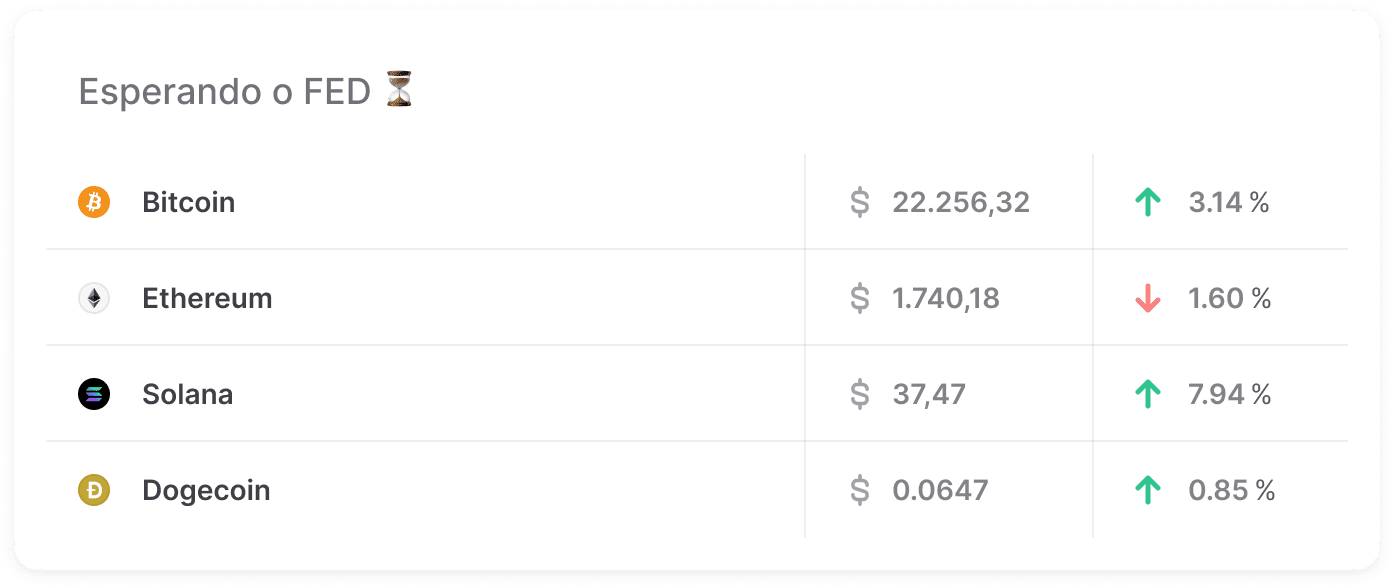The height and width of the screenshot is (588, 1394).
Task: Click Solana's green up arrow
Action: [x=1148, y=395]
